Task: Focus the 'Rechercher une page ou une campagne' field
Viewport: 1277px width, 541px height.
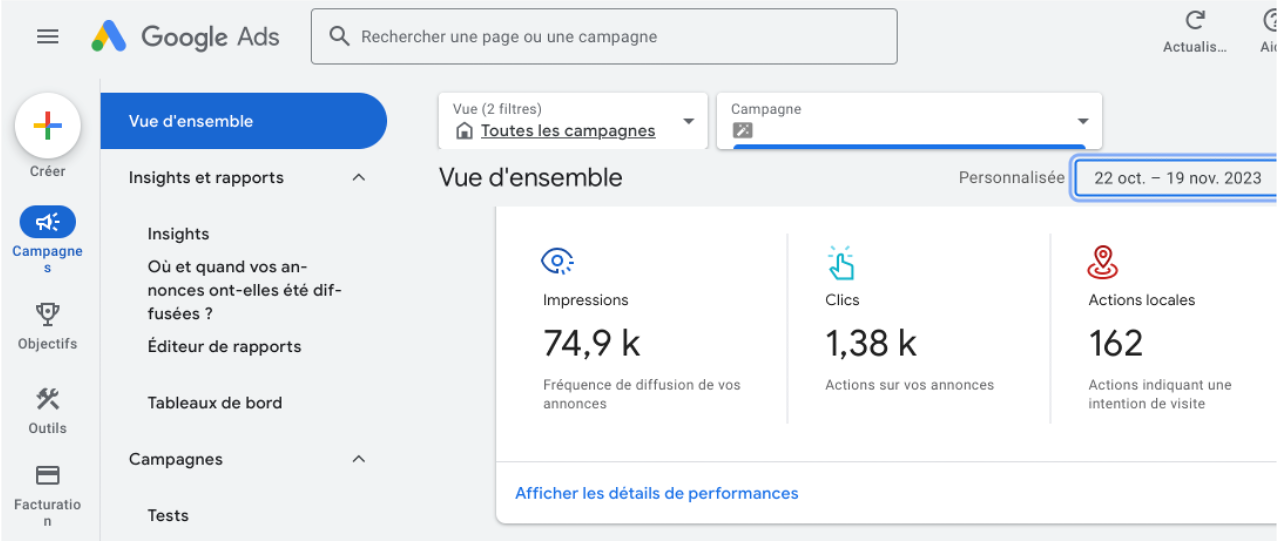Action: [x=604, y=37]
